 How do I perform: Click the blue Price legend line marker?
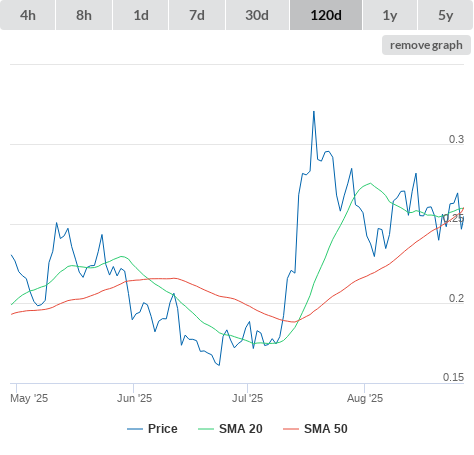pos(135,429)
